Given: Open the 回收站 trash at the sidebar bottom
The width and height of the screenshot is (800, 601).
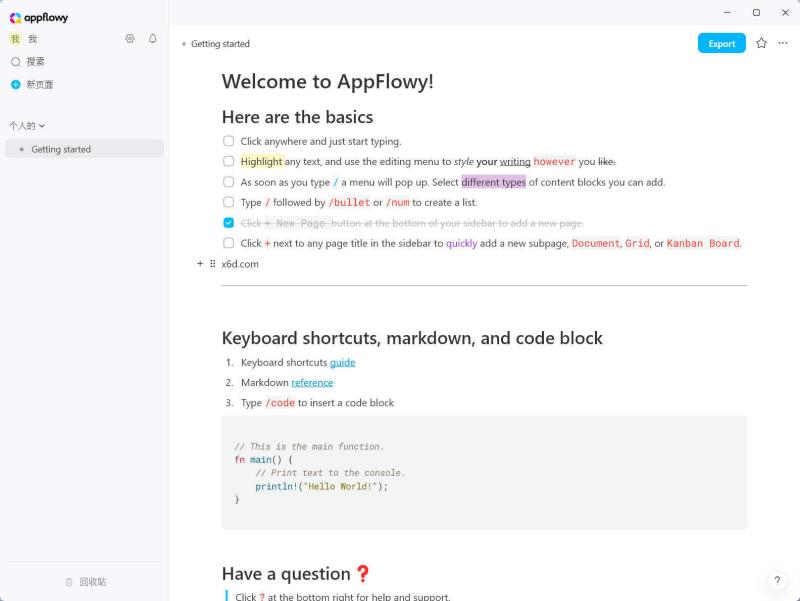Looking at the screenshot, I should coord(85,581).
